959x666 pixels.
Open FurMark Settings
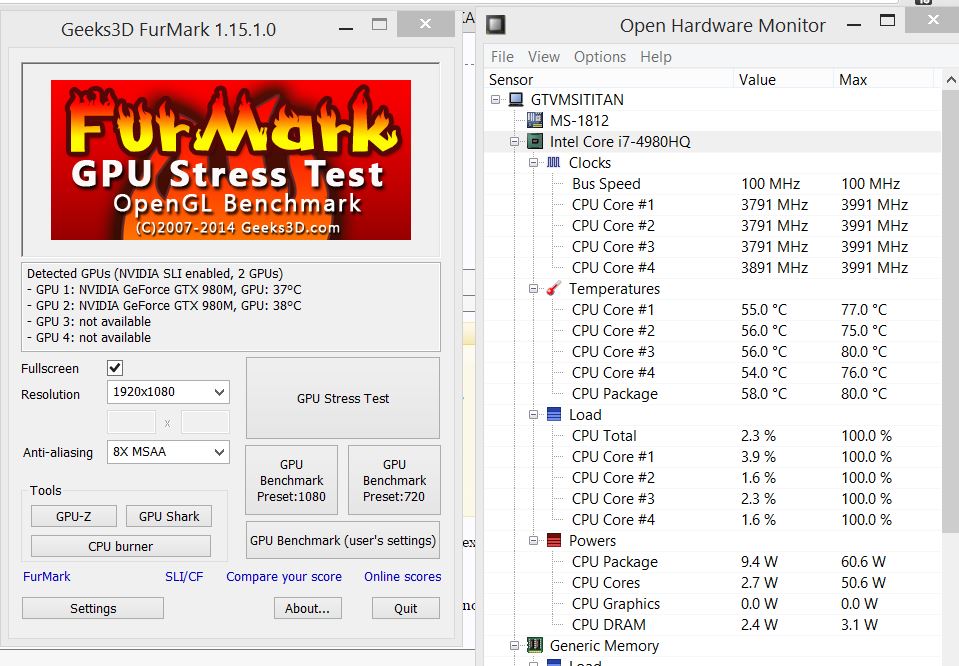(93, 609)
